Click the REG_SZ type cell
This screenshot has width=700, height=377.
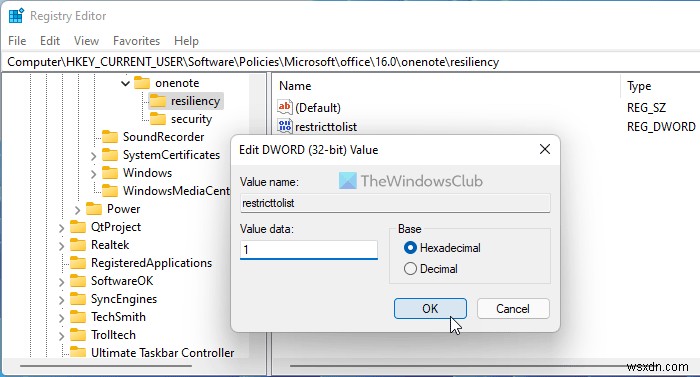646,108
